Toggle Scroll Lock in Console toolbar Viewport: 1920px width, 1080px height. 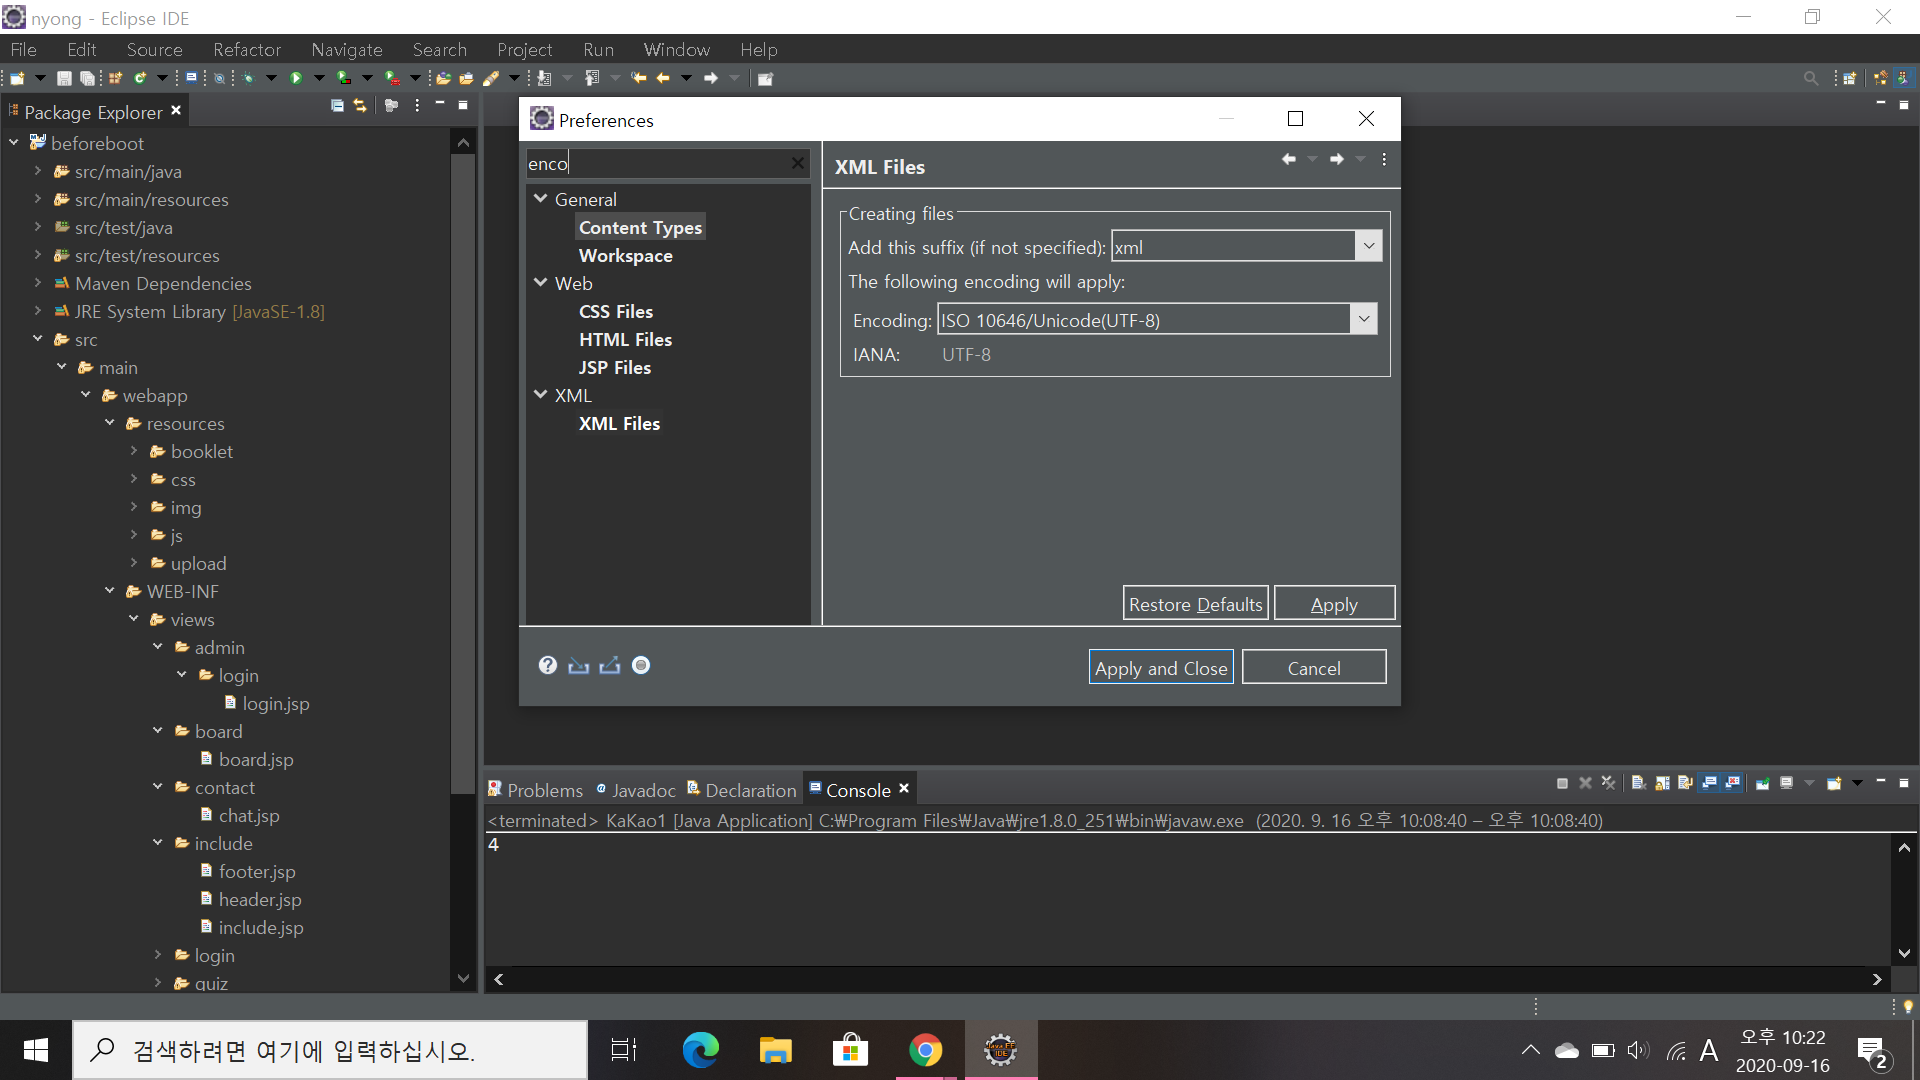(1662, 783)
